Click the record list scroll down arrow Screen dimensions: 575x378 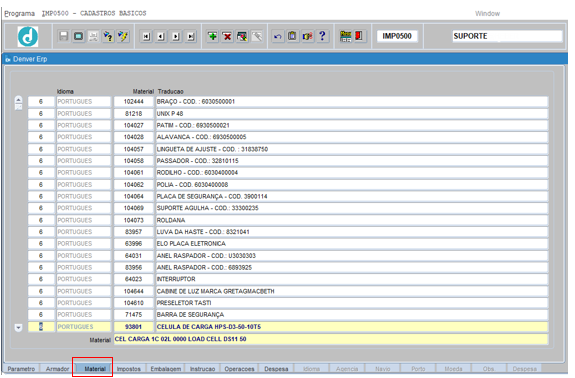tap(18, 327)
